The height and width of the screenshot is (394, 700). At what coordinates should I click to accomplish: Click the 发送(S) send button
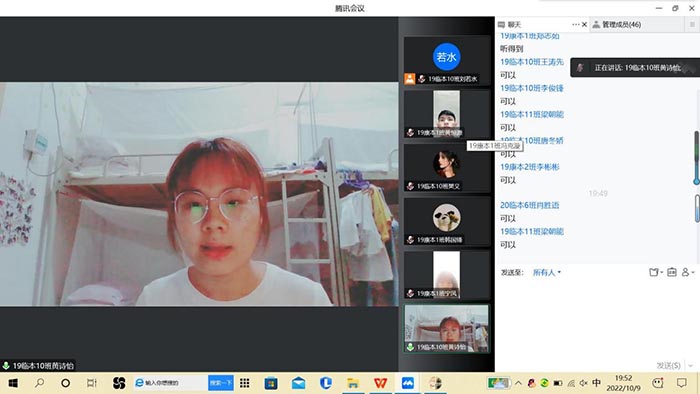tap(668, 365)
